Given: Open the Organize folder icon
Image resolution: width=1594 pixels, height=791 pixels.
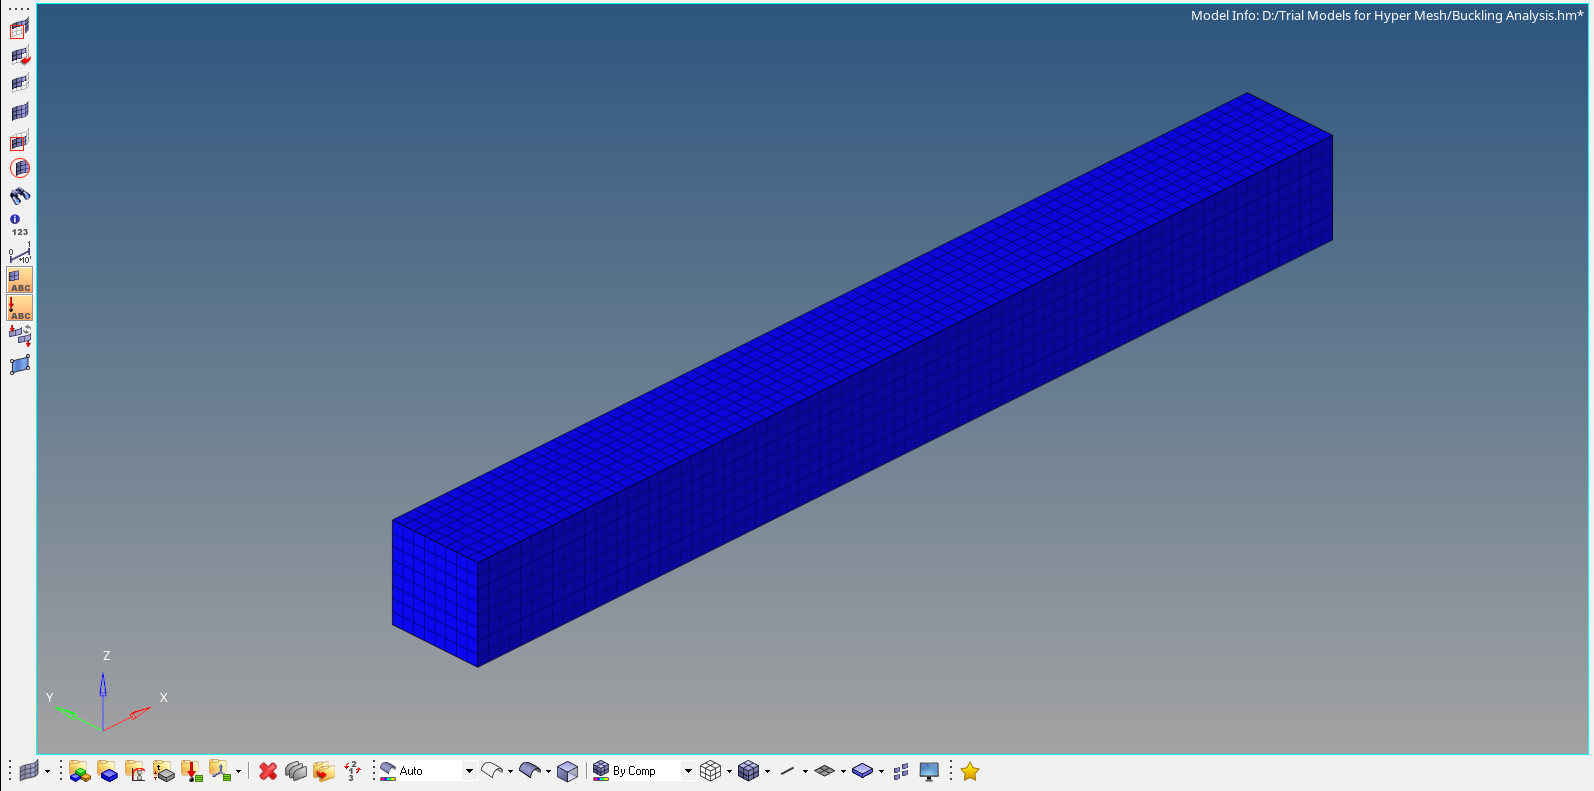Looking at the screenshot, I should point(323,771).
